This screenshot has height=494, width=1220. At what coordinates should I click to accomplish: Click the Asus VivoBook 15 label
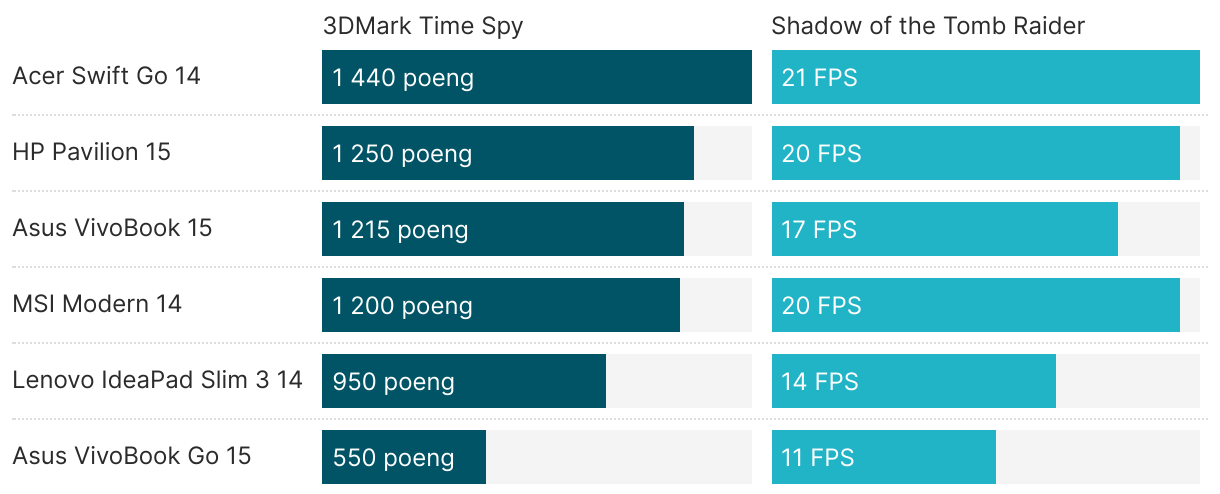point(112,228)
